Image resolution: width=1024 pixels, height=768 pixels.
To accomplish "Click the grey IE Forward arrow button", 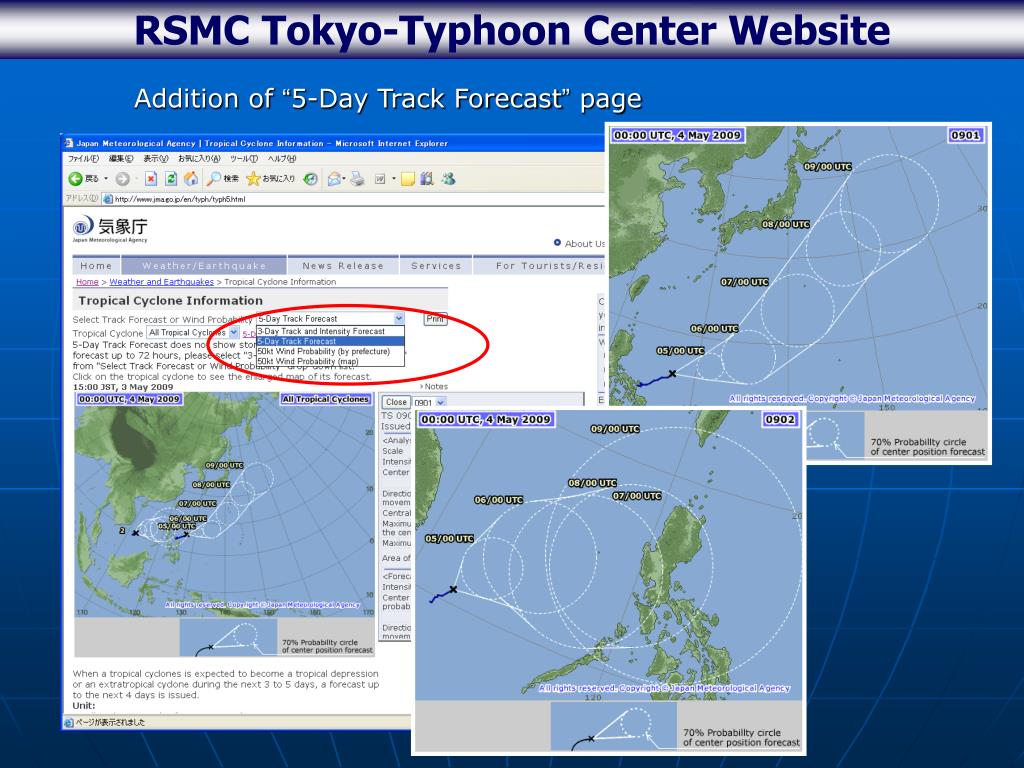I will click(x=122, y=178).
